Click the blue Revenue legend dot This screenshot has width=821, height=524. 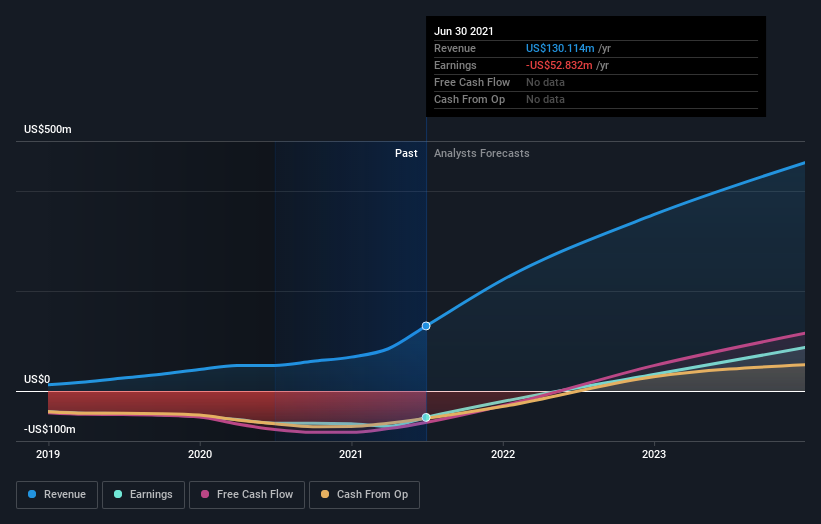point(32,494)
